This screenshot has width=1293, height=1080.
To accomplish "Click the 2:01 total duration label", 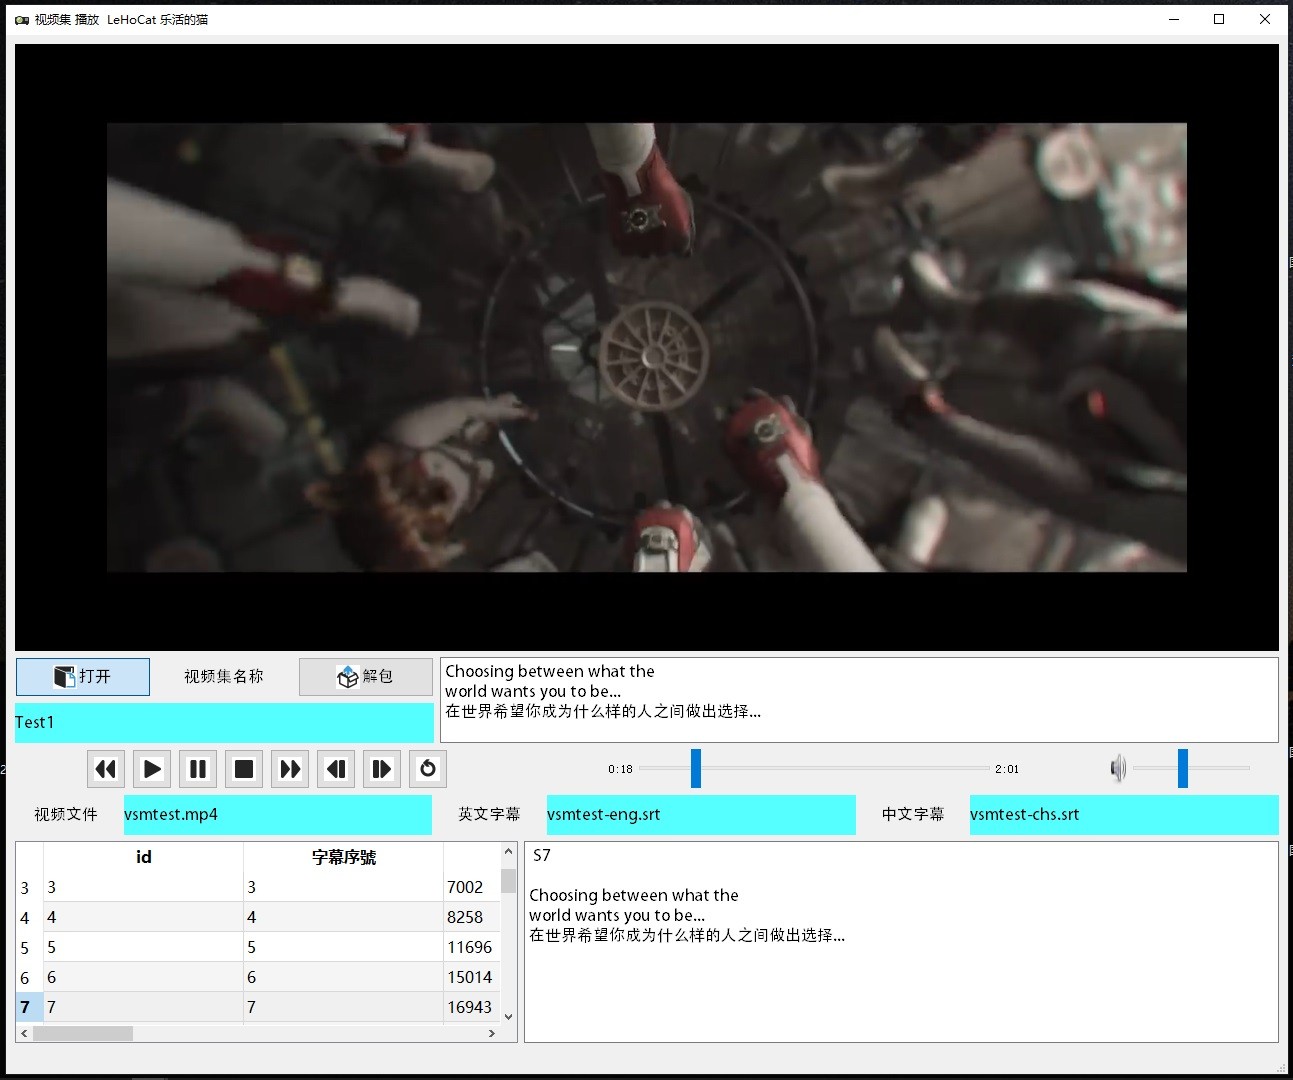I will pos(1007,769).
